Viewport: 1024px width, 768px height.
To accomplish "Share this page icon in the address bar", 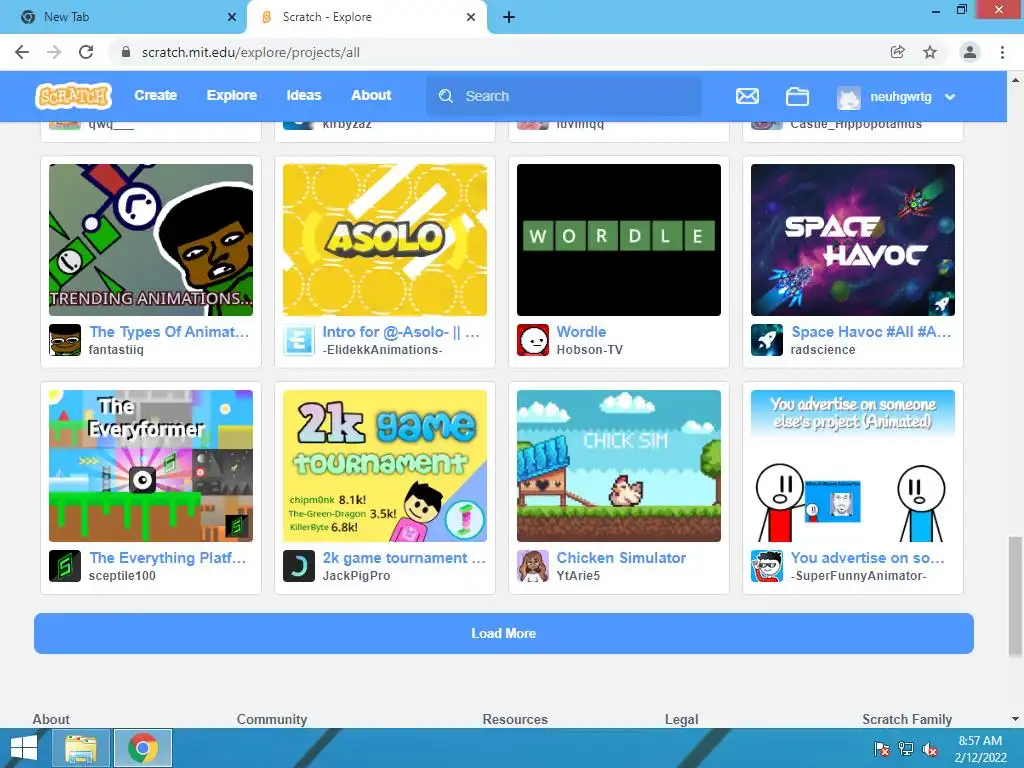I will coord(897,52).
